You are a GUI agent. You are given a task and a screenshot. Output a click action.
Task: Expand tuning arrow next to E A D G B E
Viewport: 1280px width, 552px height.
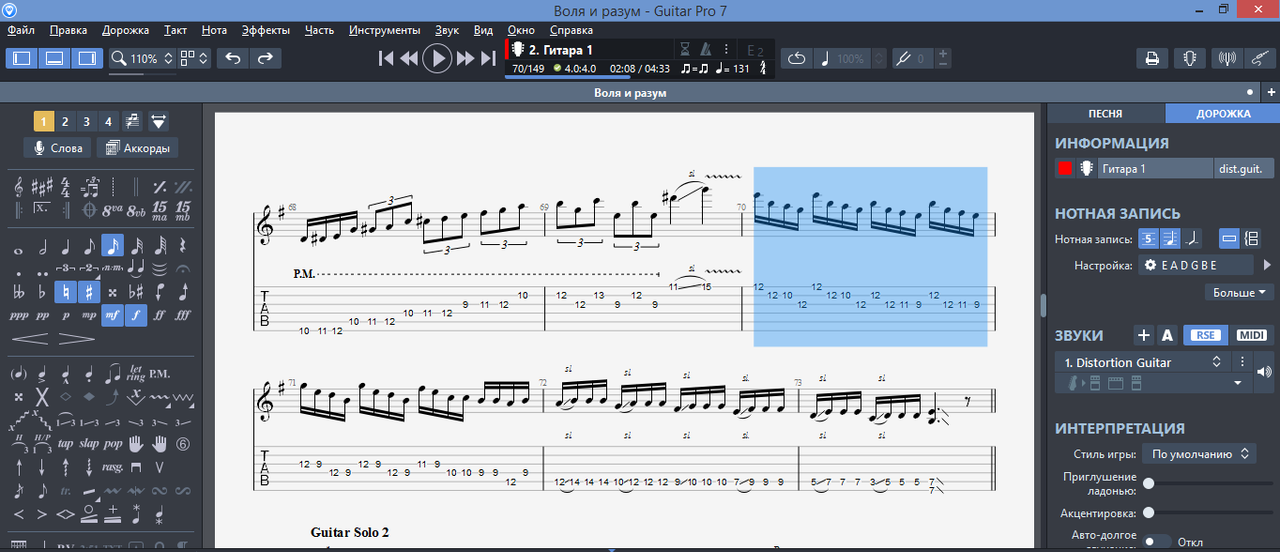click(1267, 265)
